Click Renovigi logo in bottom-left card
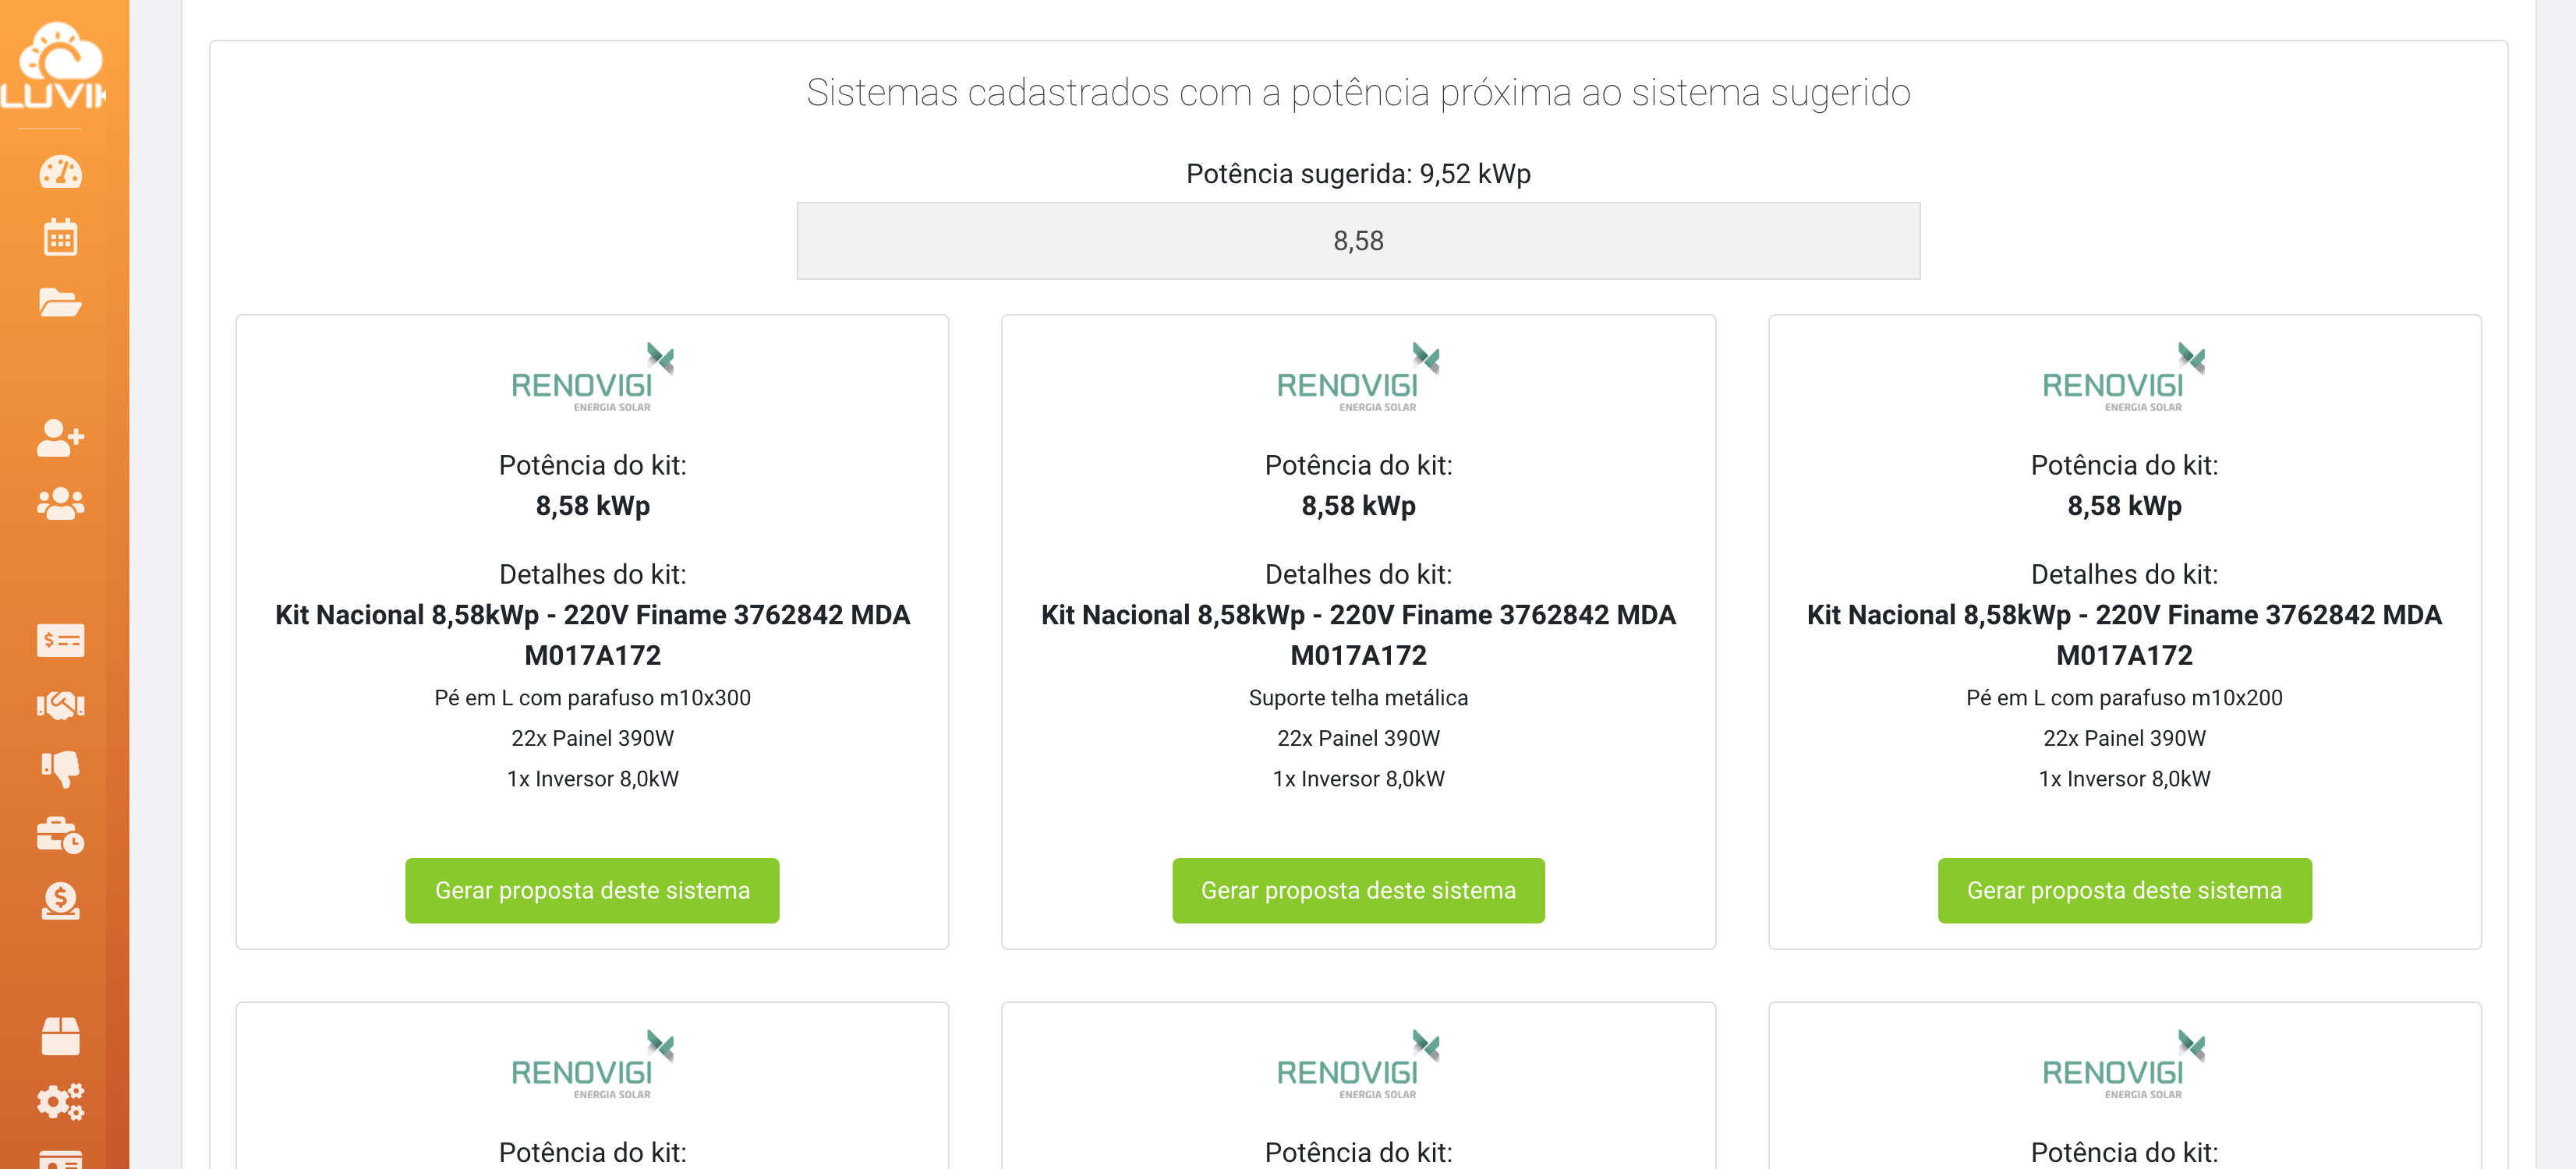 [x=592, y=1065]
